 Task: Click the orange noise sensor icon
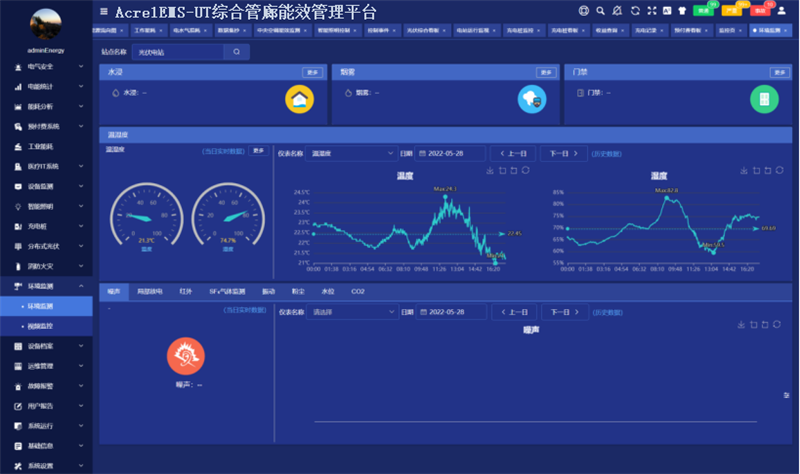pos(185,354)
